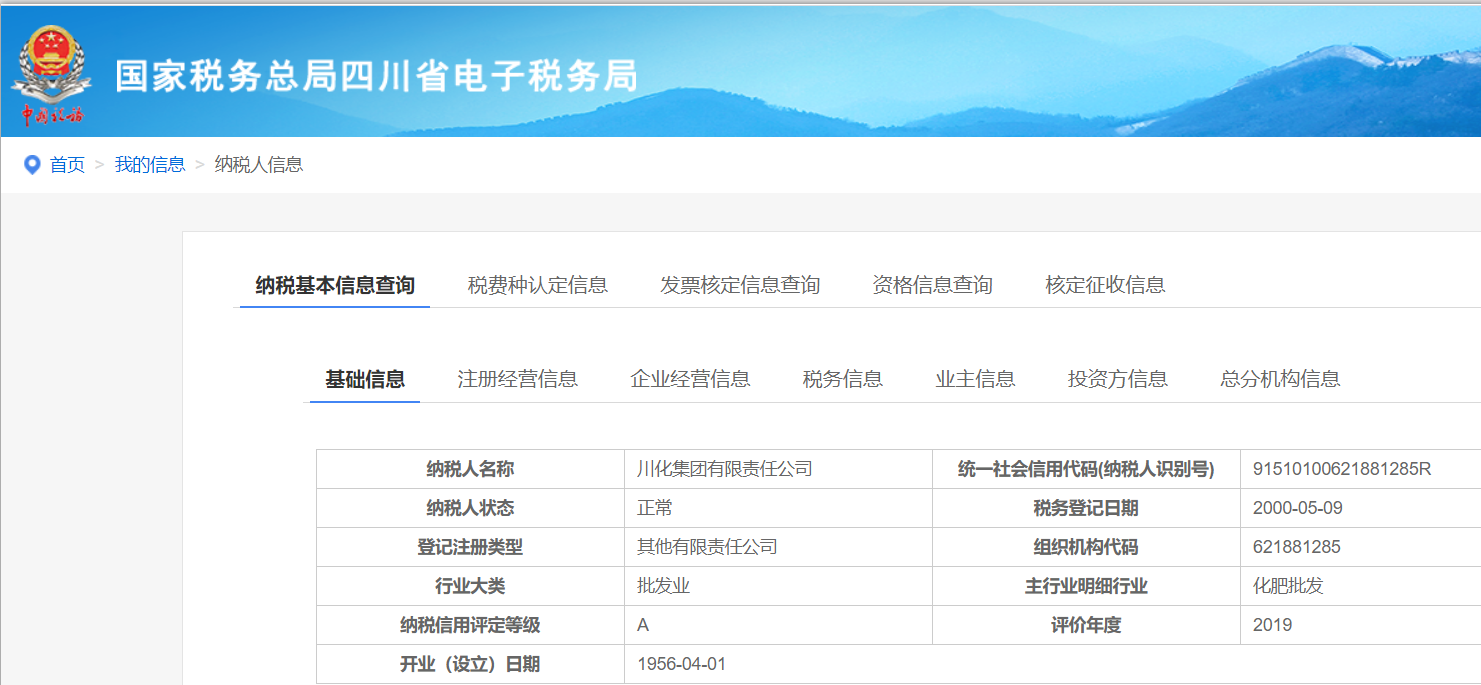Switch to 核定征收信息 tab
This screenshot has height=685, width=1481.
click(x=1105, y=285)
